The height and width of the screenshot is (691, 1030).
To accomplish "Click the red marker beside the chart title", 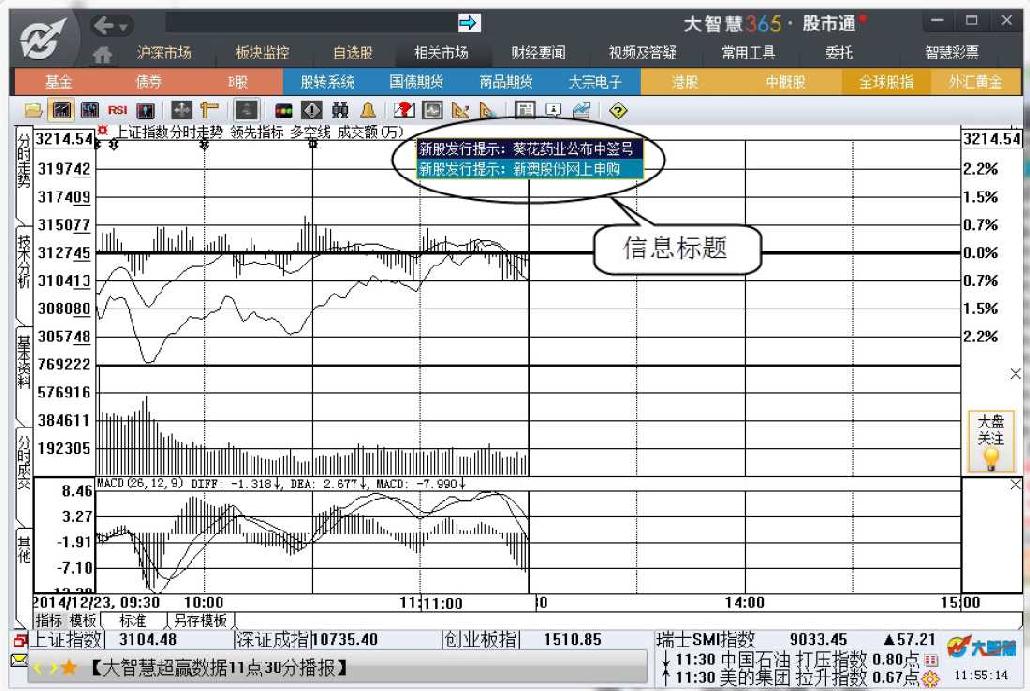I will [x=102, y=131].
